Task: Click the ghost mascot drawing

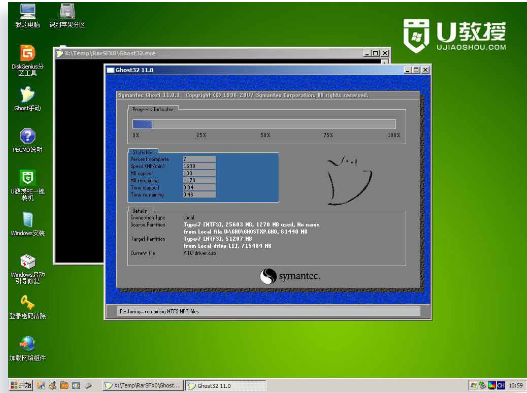Action: [350, 181]
